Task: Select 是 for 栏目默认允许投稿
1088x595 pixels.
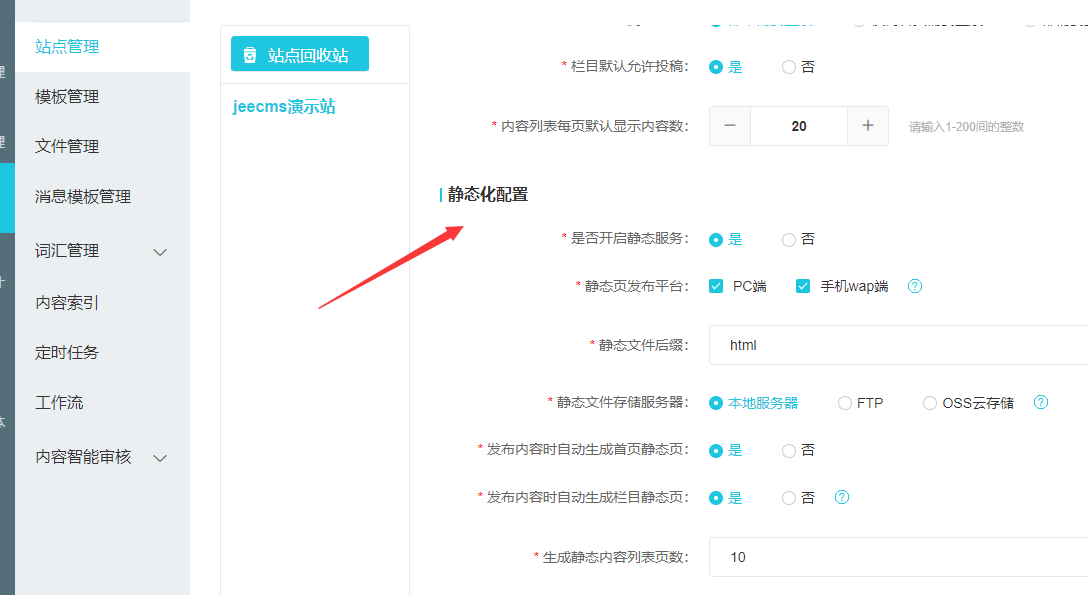Action: point(716,67)
